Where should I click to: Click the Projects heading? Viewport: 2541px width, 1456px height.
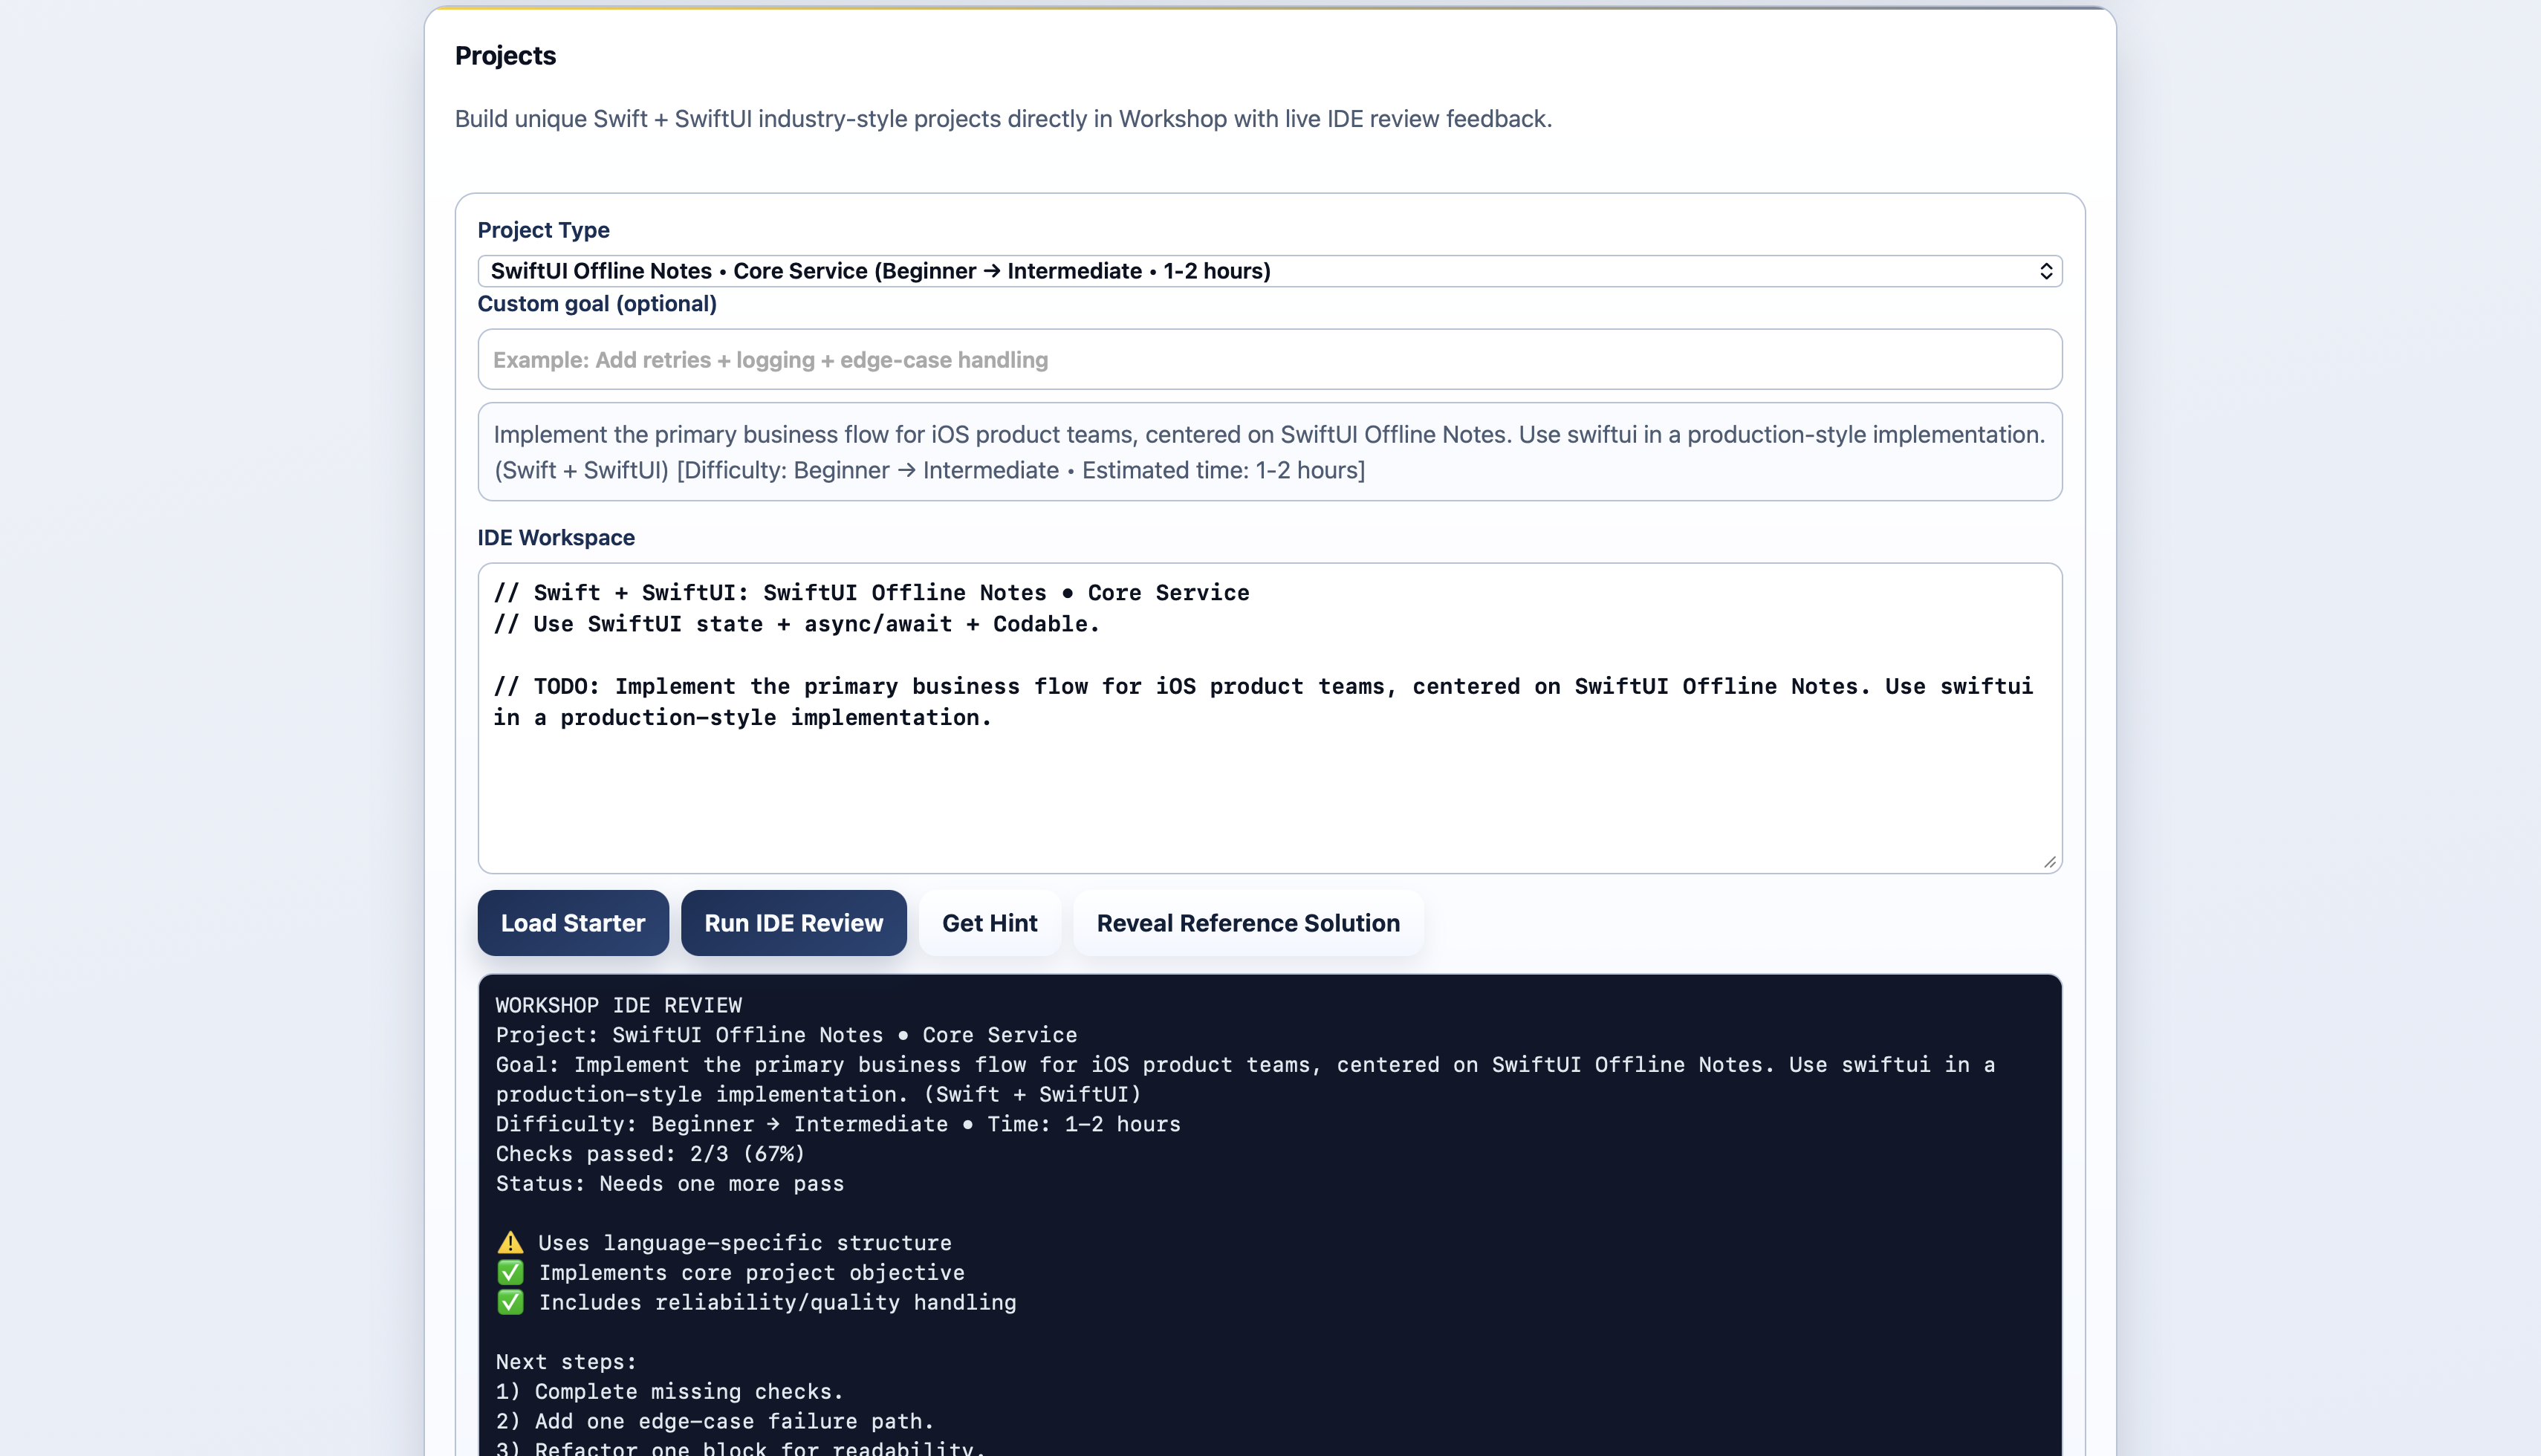pyautogui.click(x=505, y=55)
